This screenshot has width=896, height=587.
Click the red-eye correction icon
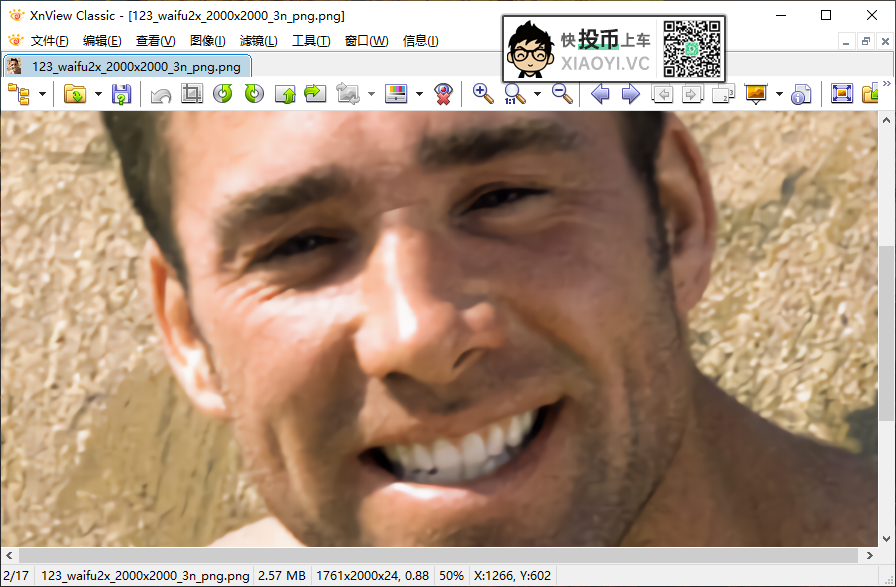443,94
